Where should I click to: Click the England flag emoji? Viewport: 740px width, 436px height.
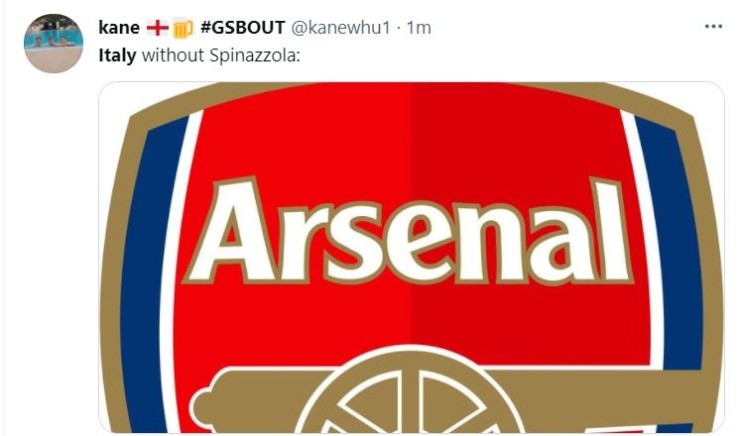tap(158, 28)
